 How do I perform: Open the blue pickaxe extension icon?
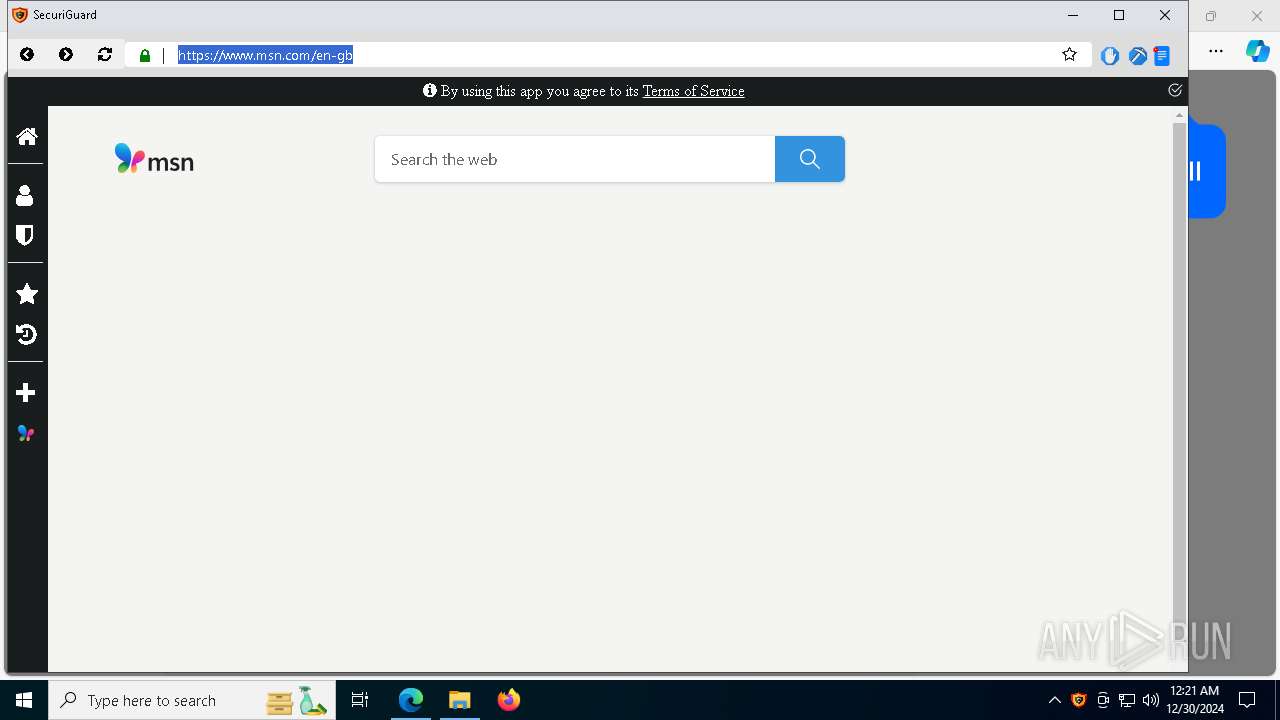[1137, 56]
